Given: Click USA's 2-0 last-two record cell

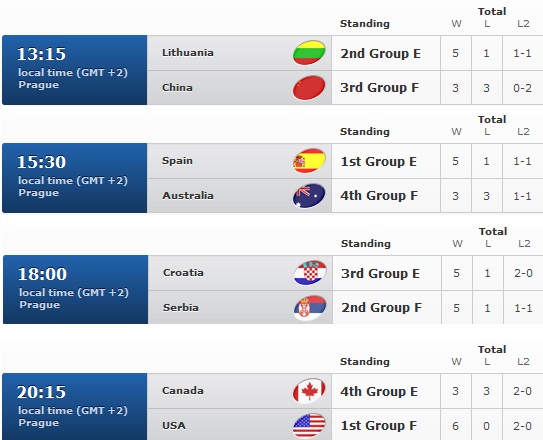Looking at the screenshot, I should tap(522, 426).
